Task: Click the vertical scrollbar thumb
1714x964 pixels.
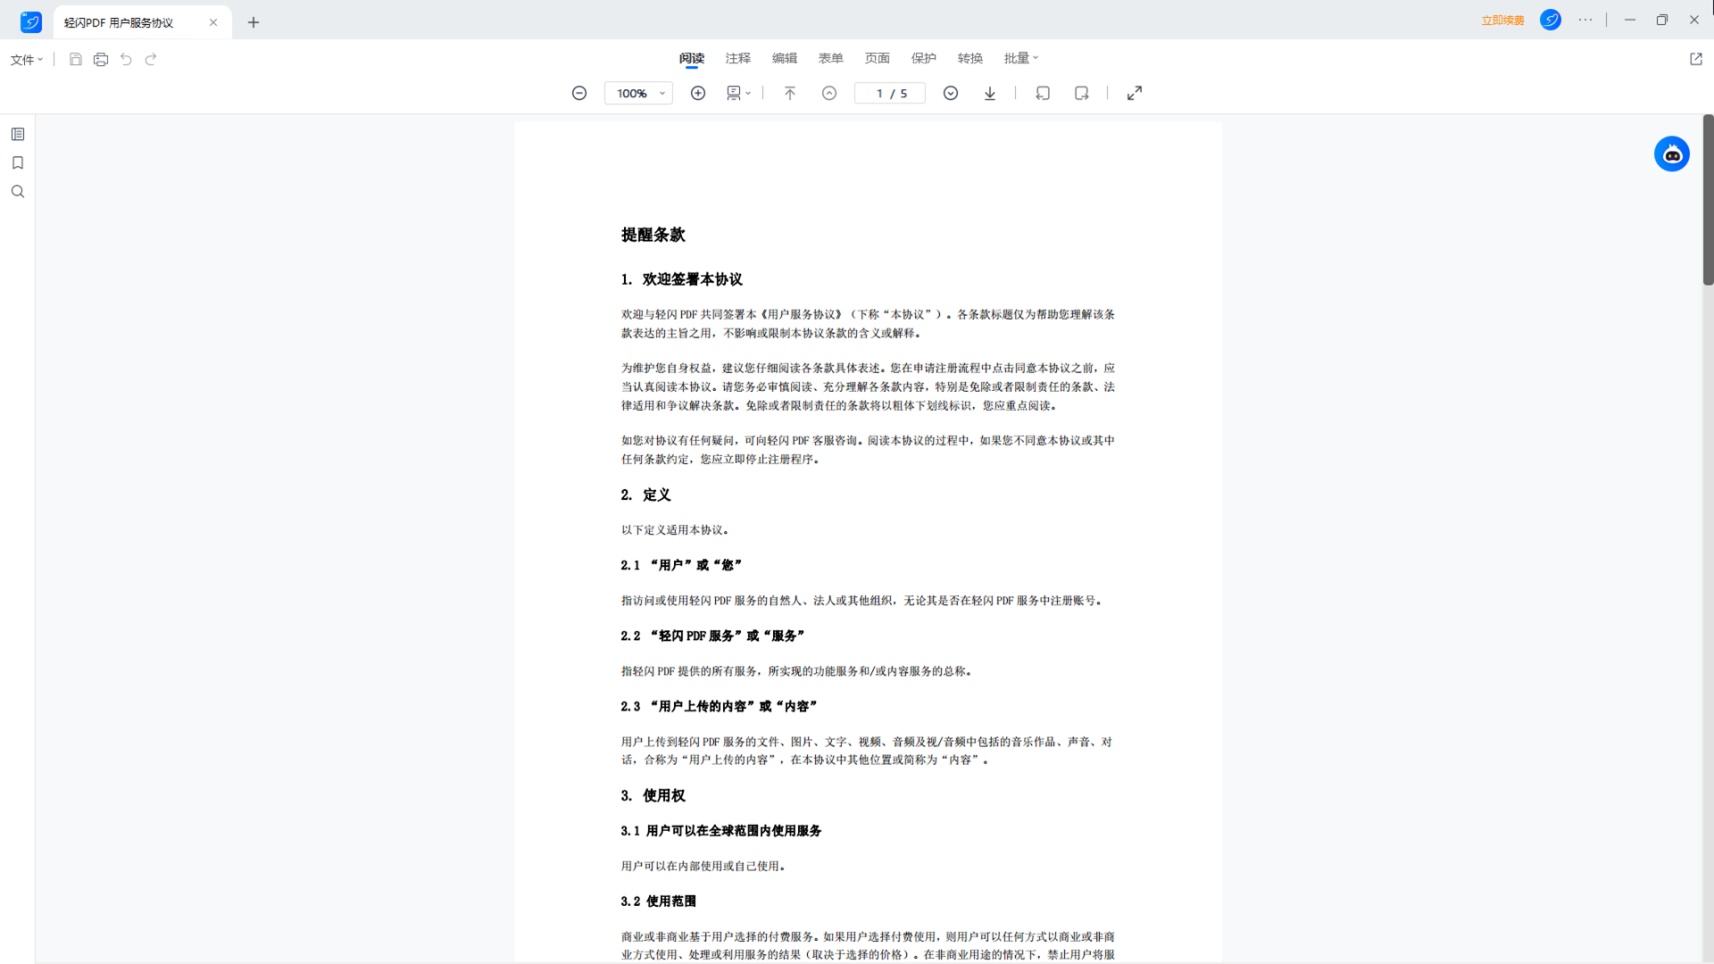Action: click(x=1708, y=200)
